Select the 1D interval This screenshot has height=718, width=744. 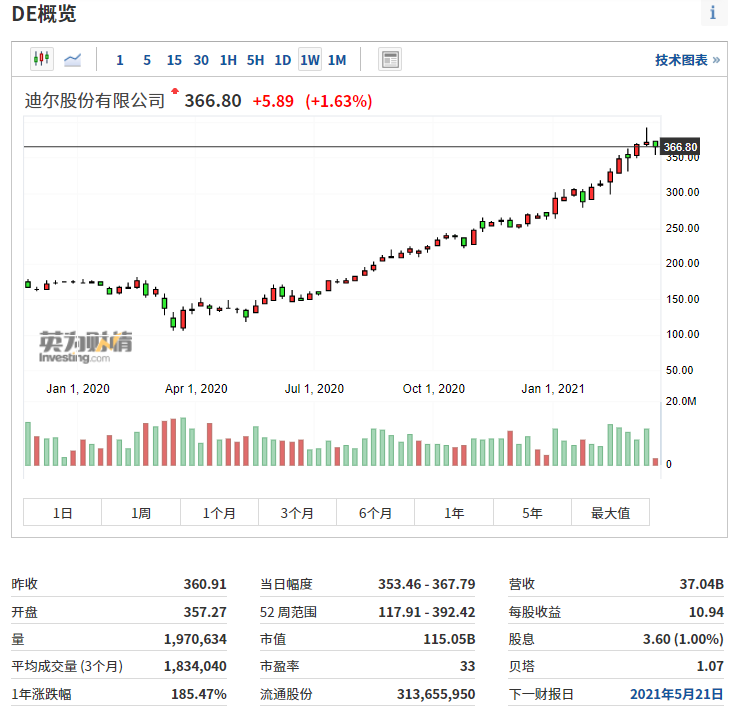click(x=283, y=60)
